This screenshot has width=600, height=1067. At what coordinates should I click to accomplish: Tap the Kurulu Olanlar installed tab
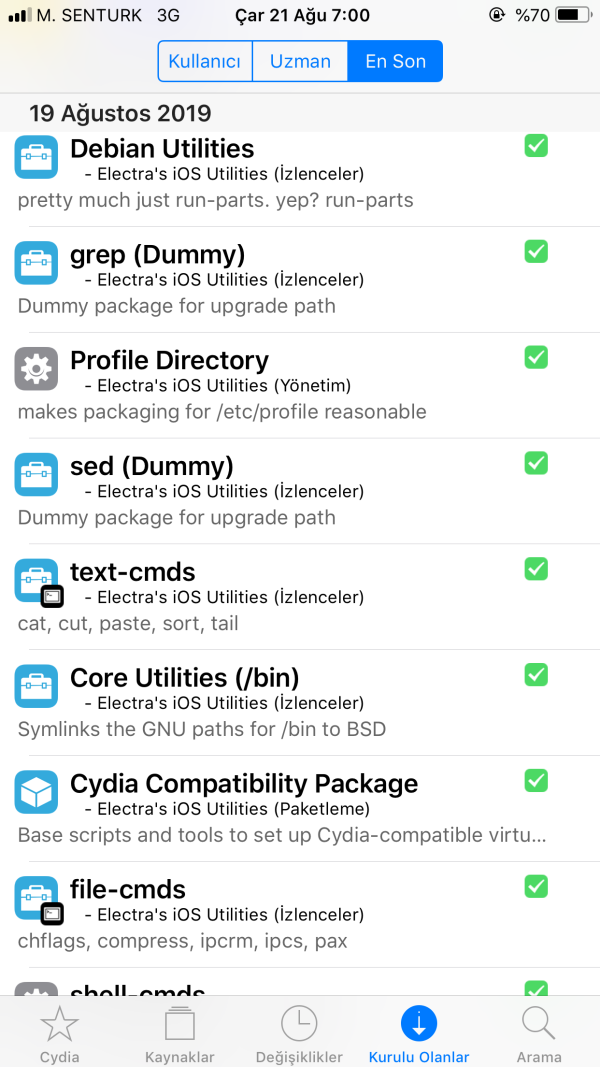419,1034
